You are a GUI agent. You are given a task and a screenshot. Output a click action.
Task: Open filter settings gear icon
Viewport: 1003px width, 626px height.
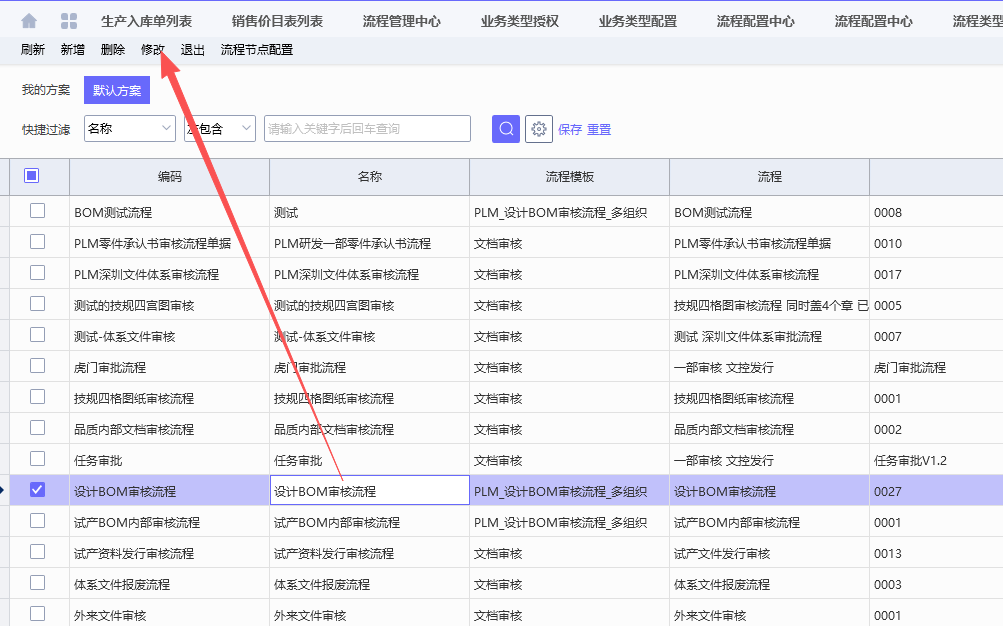point(539,129)
